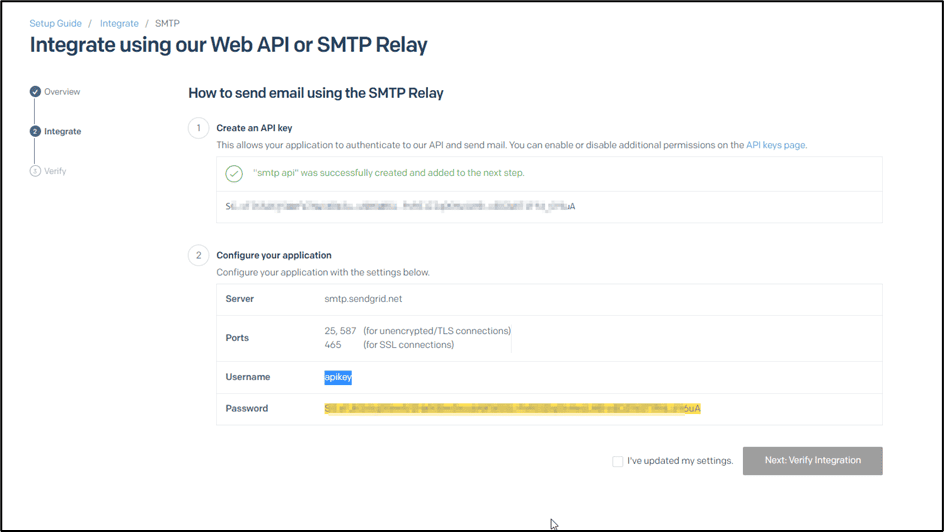This screenshot has height=532, width=944.
Task: Click the "for SSL connections" note
Action: pos(409,345)
